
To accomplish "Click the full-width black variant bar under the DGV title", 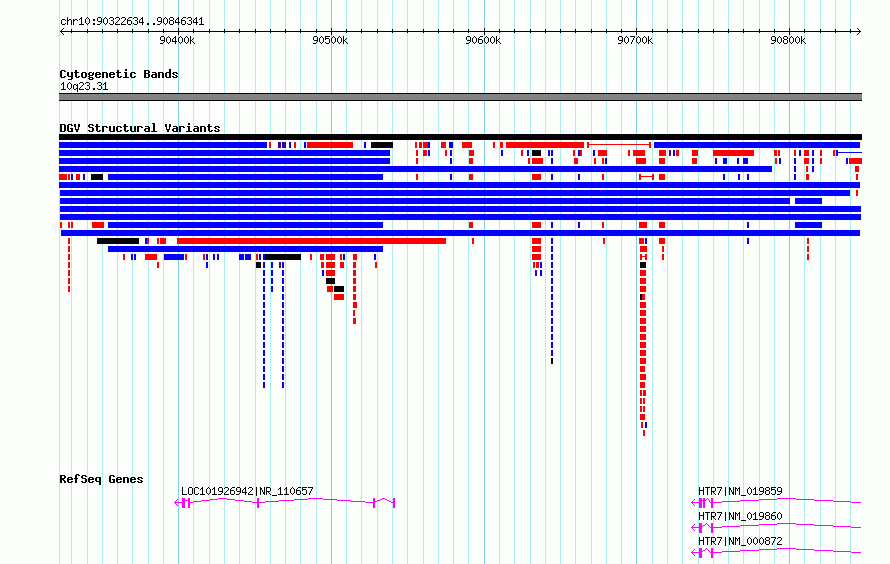I will point(460,137).
